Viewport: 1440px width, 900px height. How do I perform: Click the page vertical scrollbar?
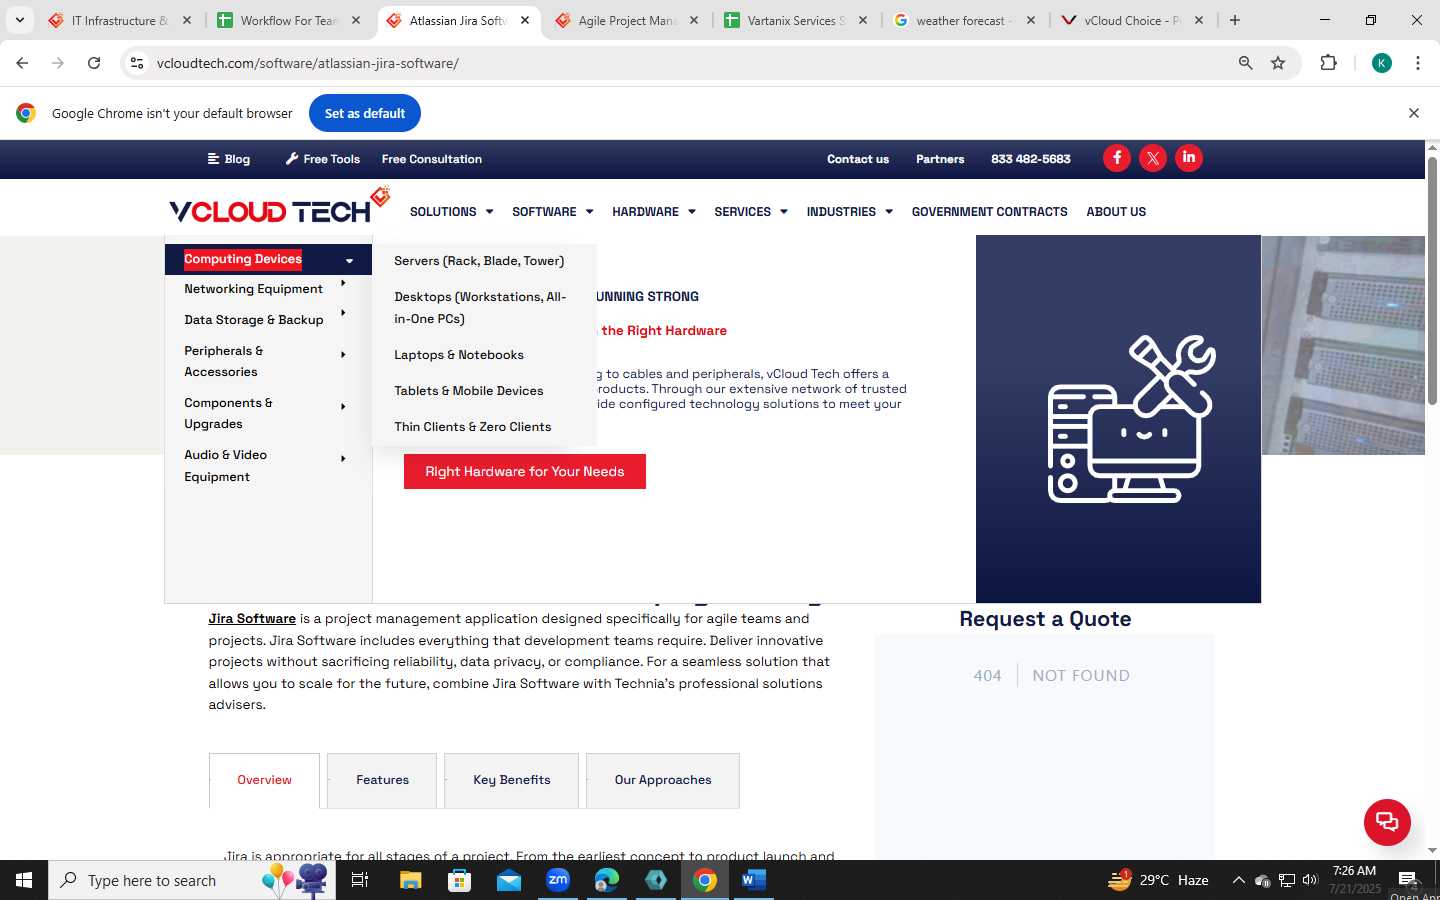click(1432, 280)
